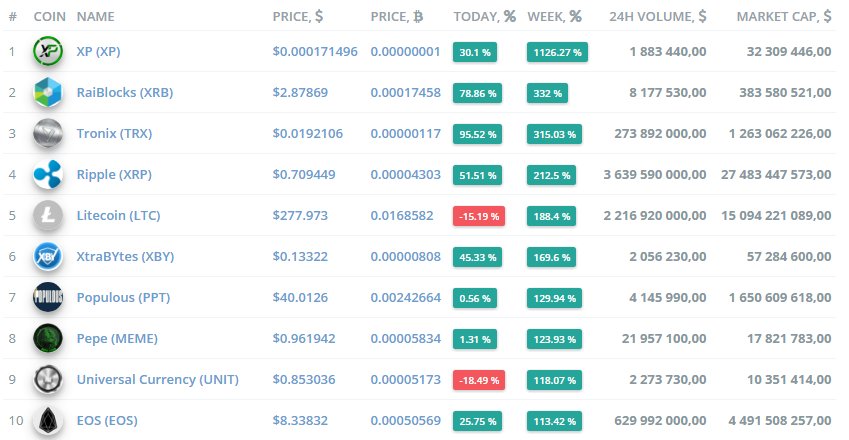The image size is (849, 440).
Task: Click Ripple's 51.51 % today badge
Action: tap(478, 175)
